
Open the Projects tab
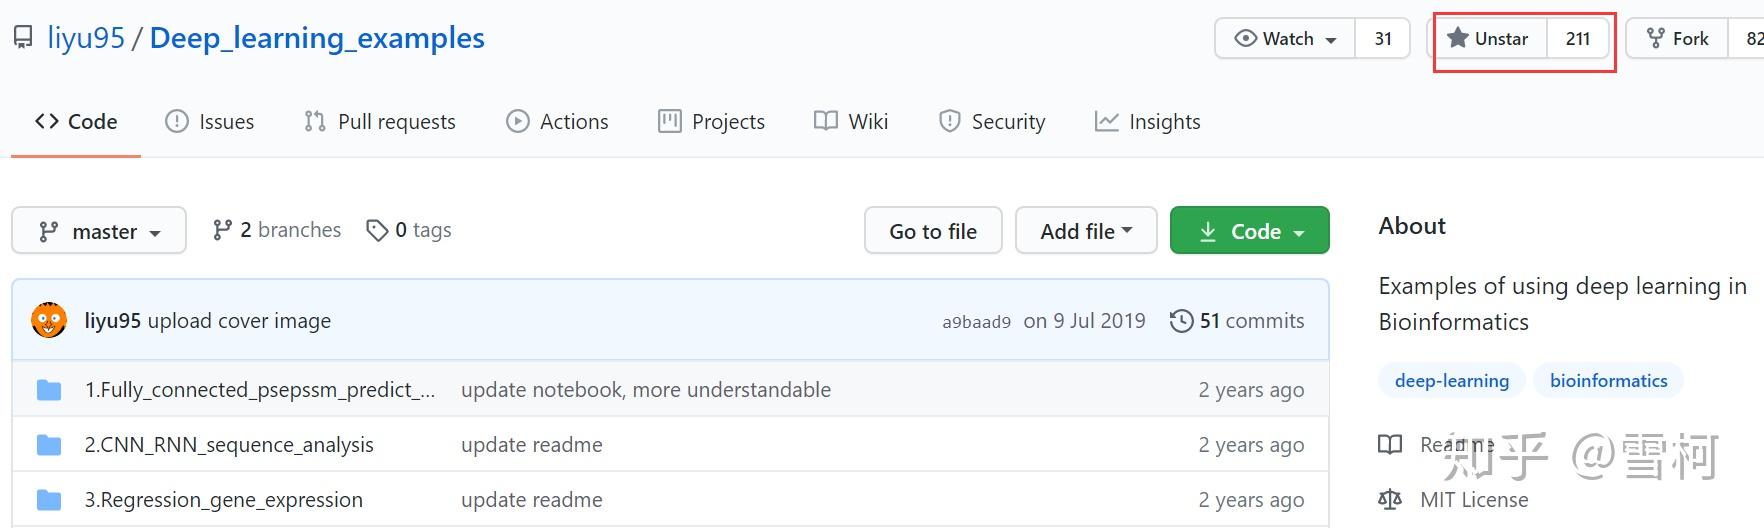[x=712, y=122]
